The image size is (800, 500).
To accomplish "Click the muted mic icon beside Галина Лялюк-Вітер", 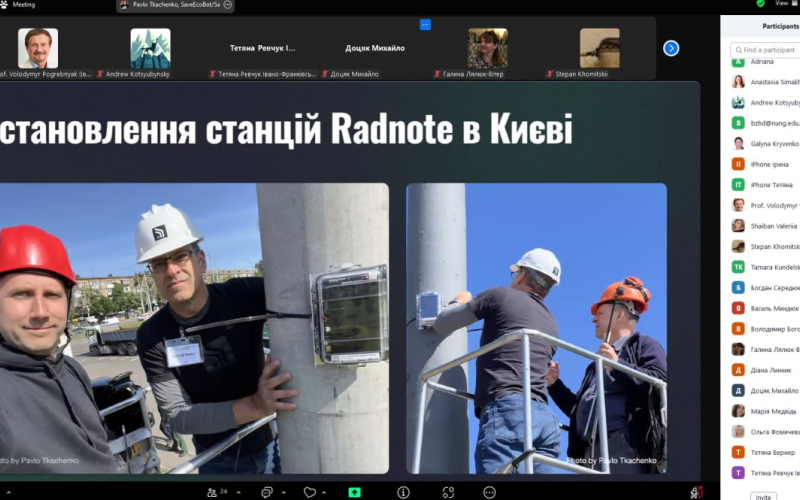I will (437, 74).
